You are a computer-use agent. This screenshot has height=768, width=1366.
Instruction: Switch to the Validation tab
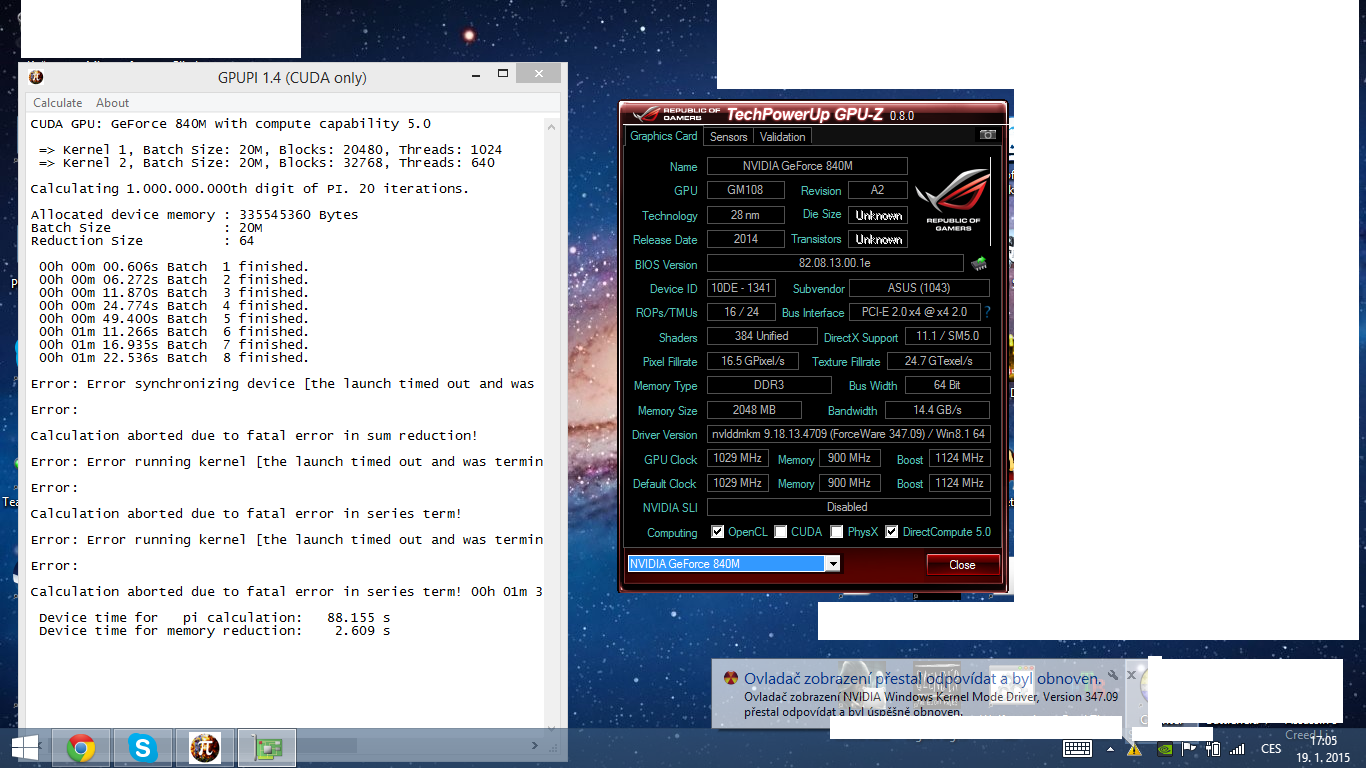click(x=782, y=137)
